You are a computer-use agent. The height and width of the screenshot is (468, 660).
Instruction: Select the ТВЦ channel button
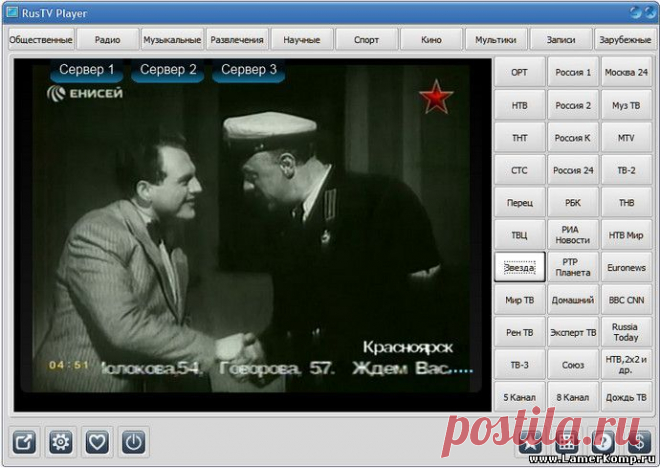coord(519,235)
